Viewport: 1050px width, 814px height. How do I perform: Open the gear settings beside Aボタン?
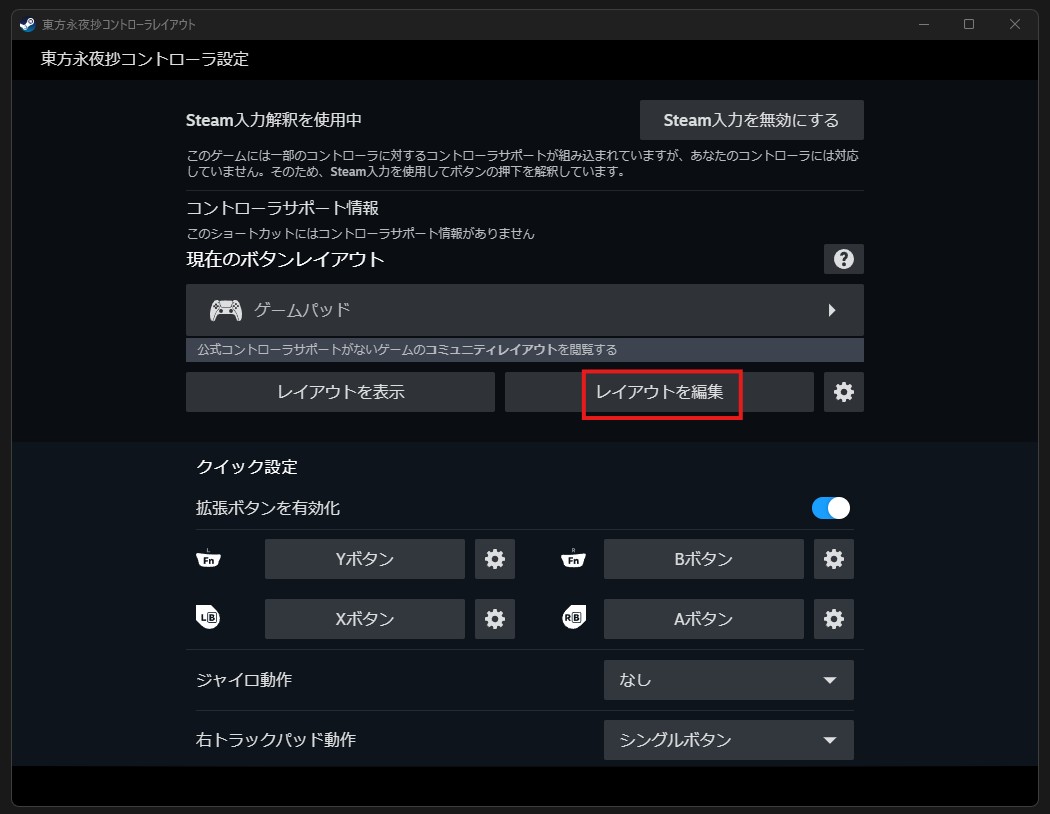pos(833,618)
